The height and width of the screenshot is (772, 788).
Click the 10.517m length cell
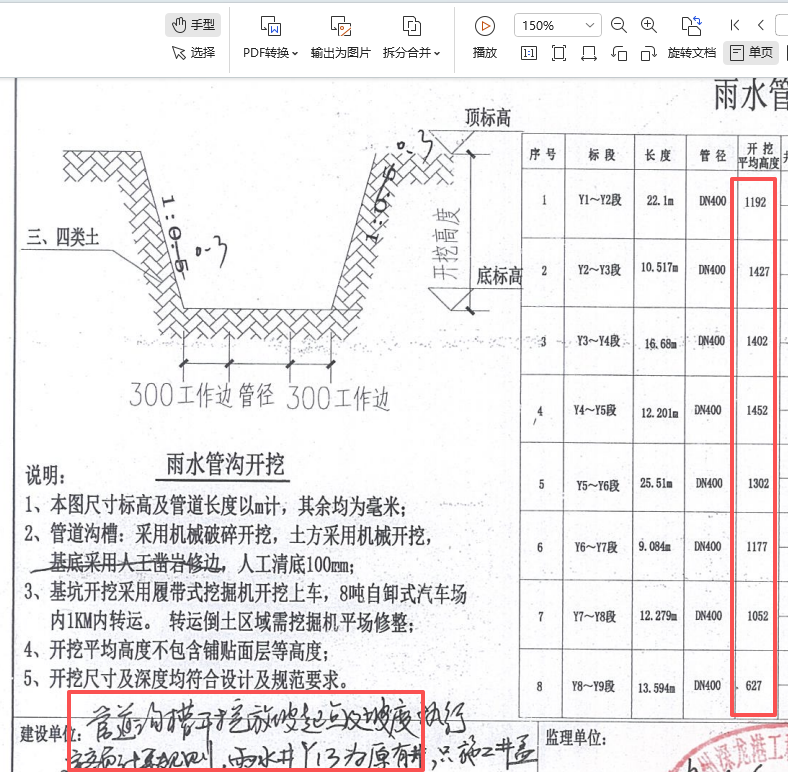pos(659,267)
